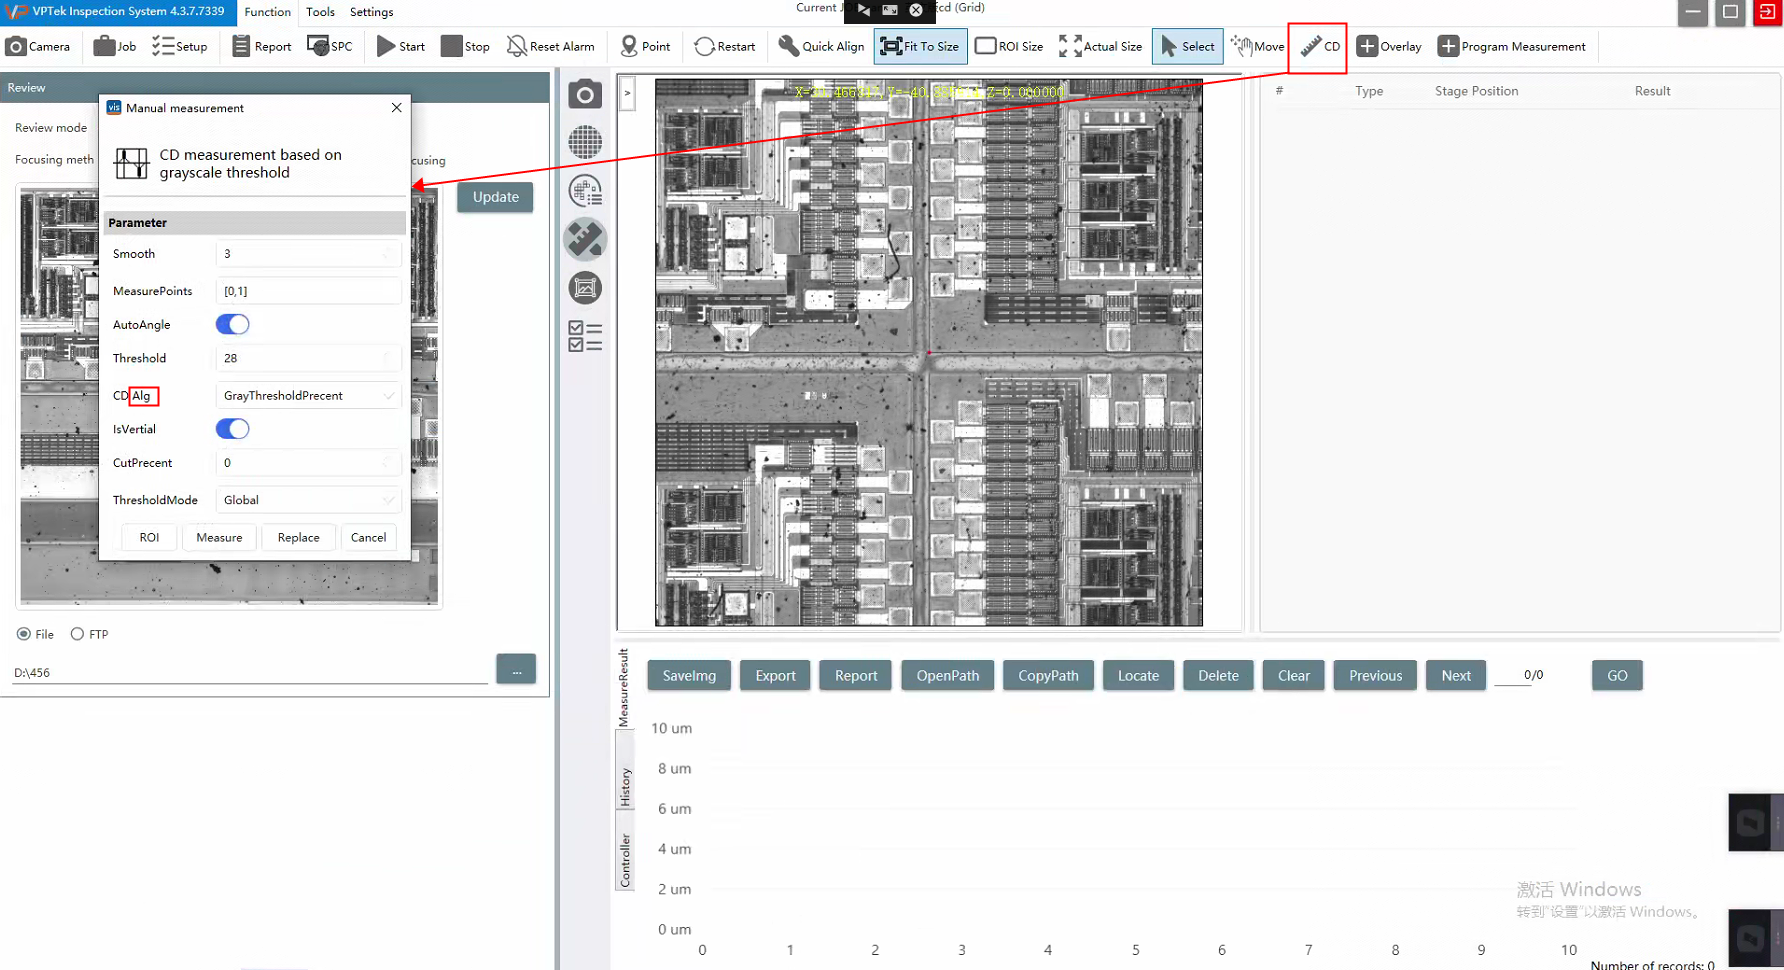This screenshot has width=1784, height=970.
Task: Open the Setup checklist tool
Action: click(x=180, y=46)
